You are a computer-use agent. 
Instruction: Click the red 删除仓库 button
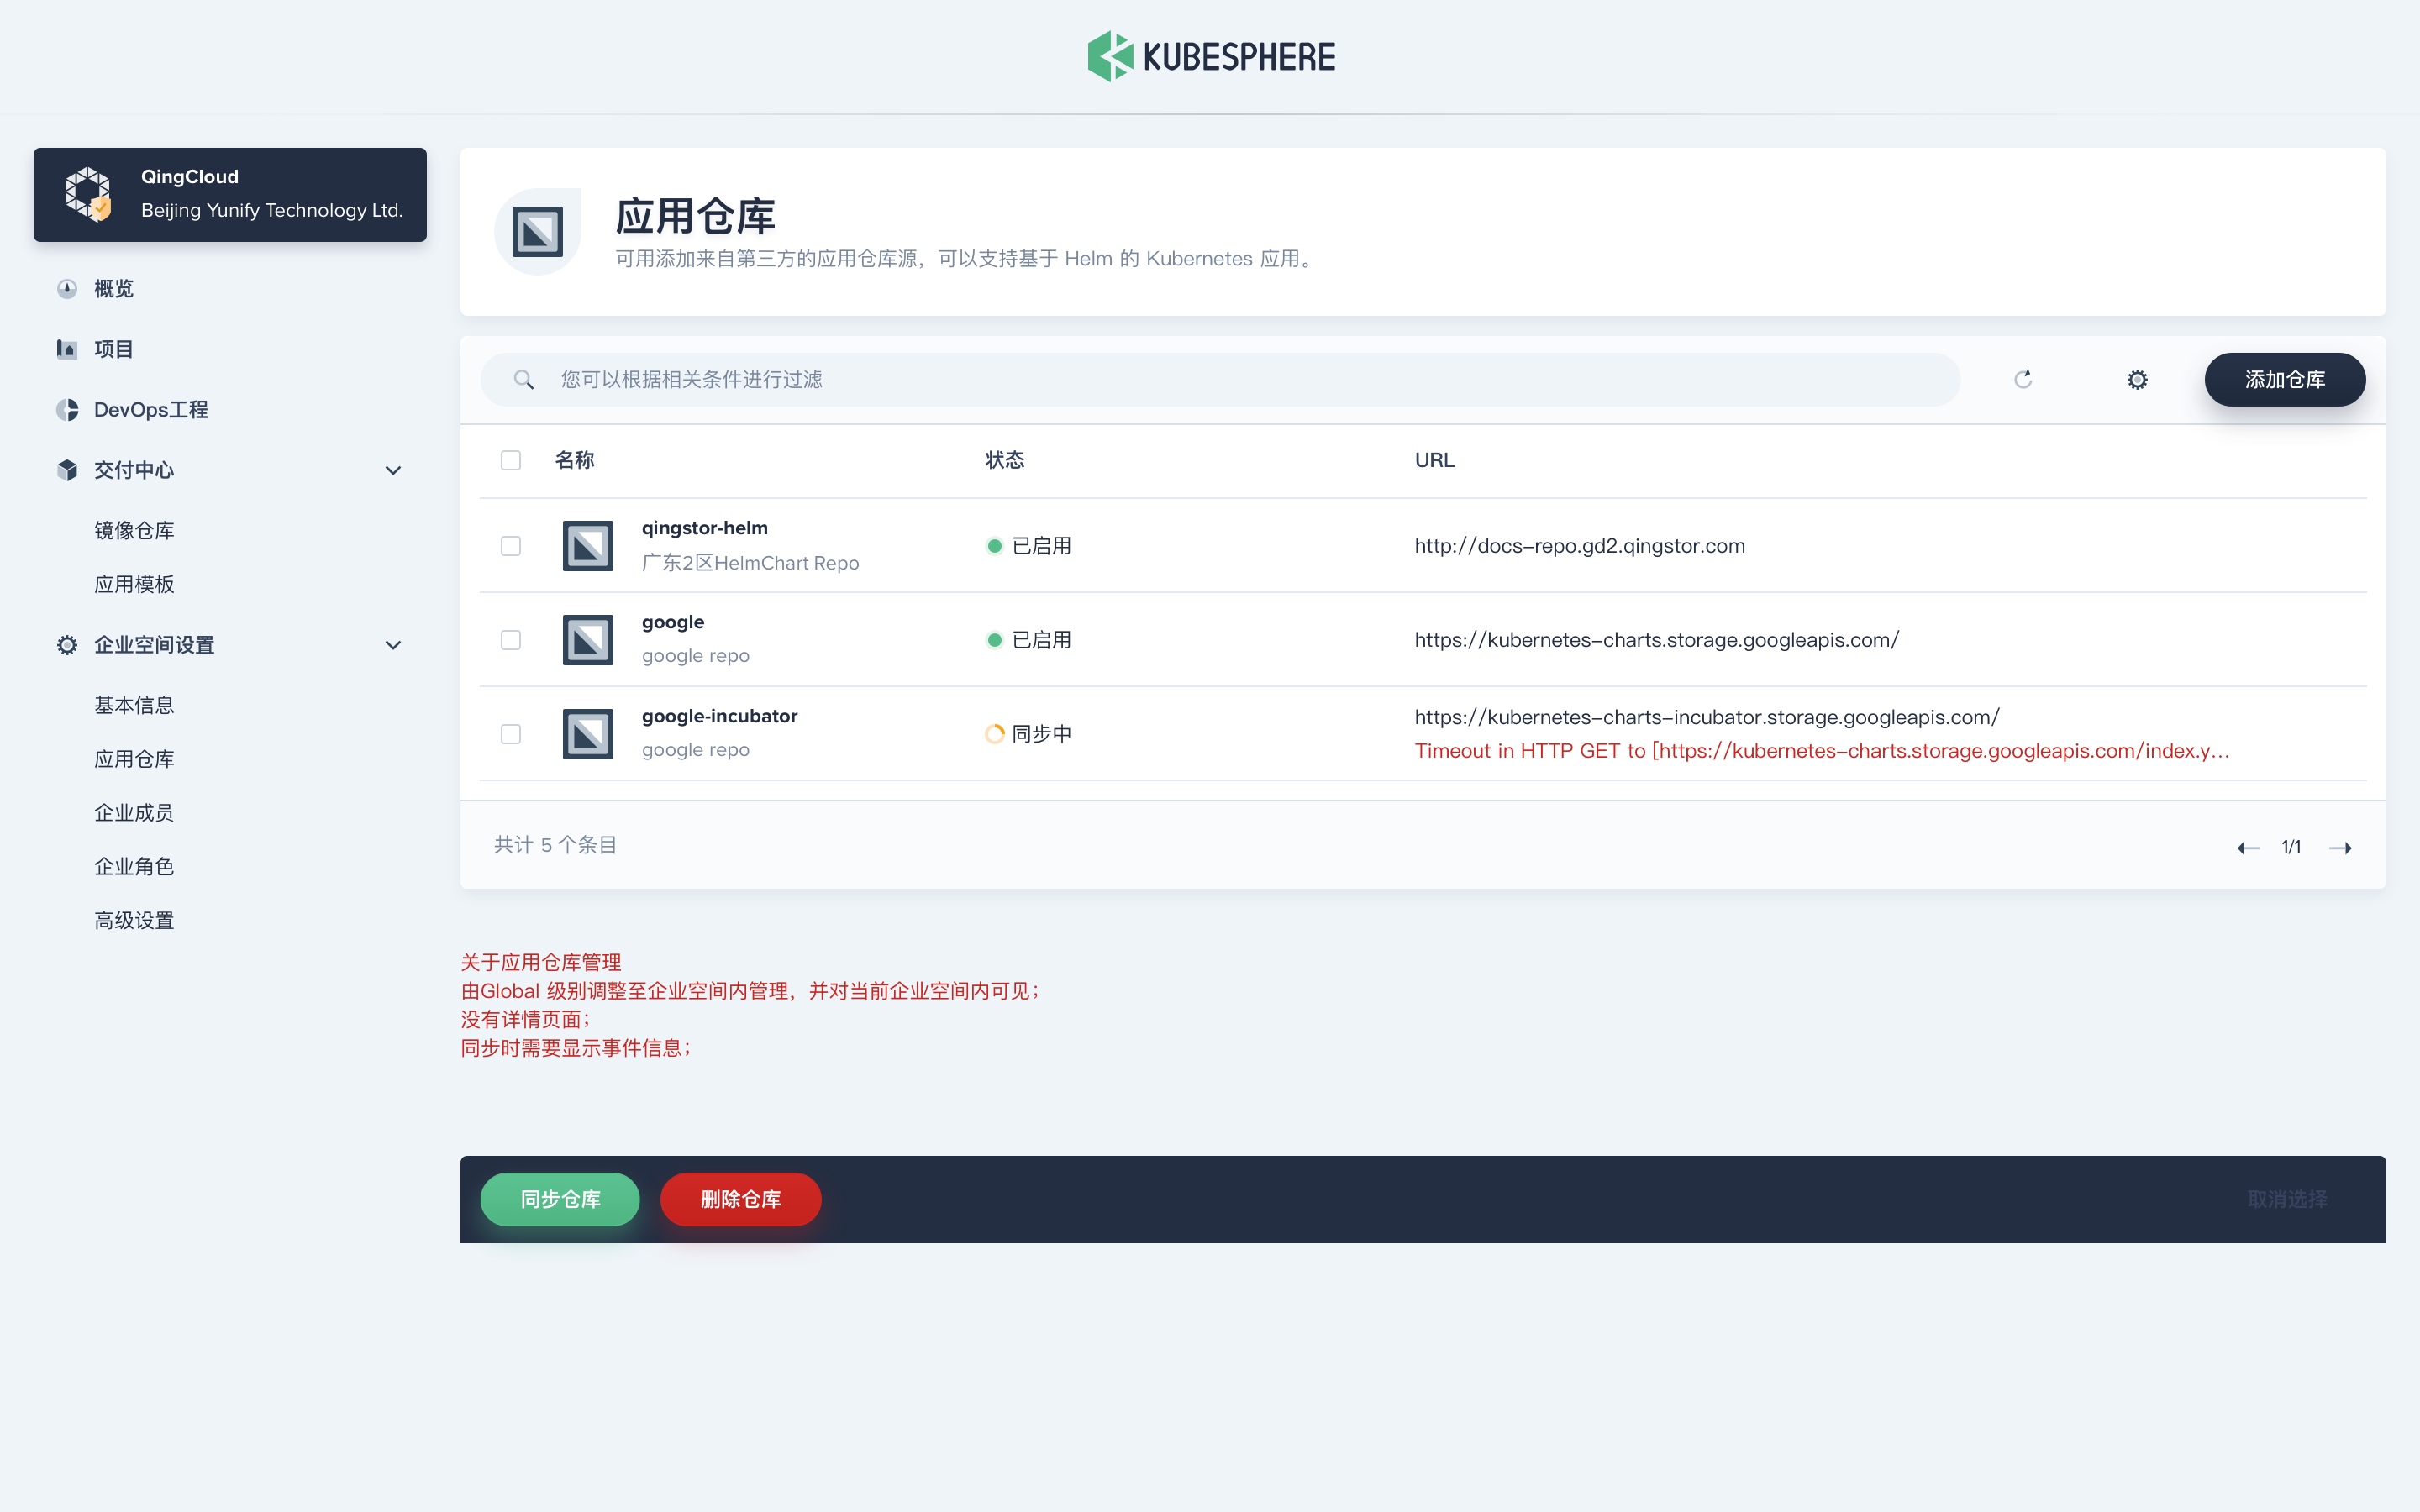click(x=740, y=1199)
